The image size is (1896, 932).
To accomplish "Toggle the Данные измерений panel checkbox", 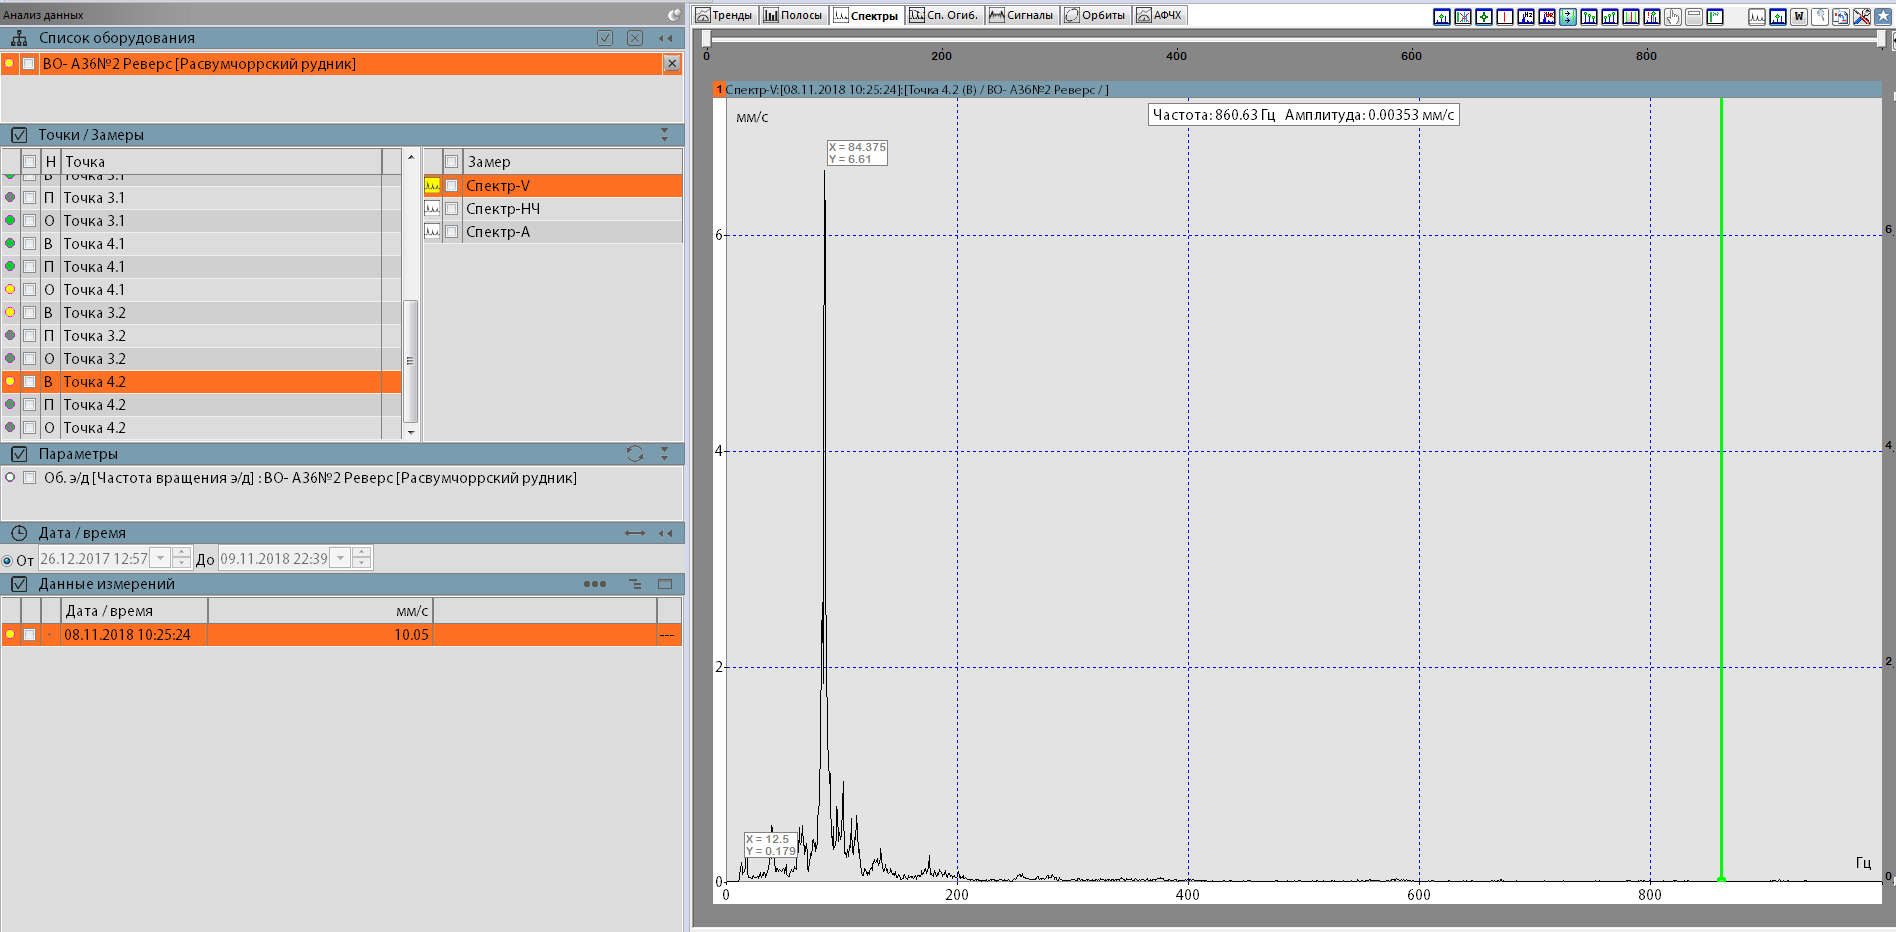I will tap(19, 584).
